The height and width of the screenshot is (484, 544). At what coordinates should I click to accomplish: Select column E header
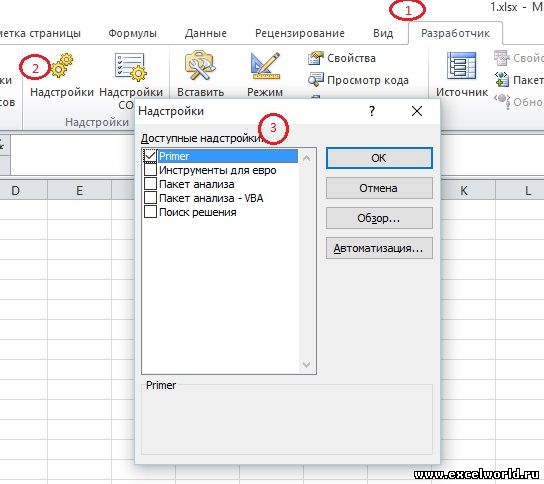pos(79,190)
